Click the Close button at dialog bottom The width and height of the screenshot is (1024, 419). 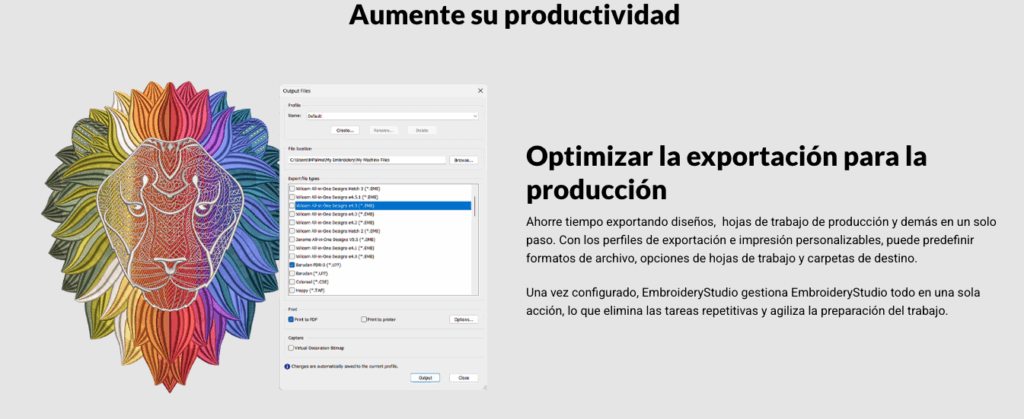pyautogui.click(x=464, y=378)
